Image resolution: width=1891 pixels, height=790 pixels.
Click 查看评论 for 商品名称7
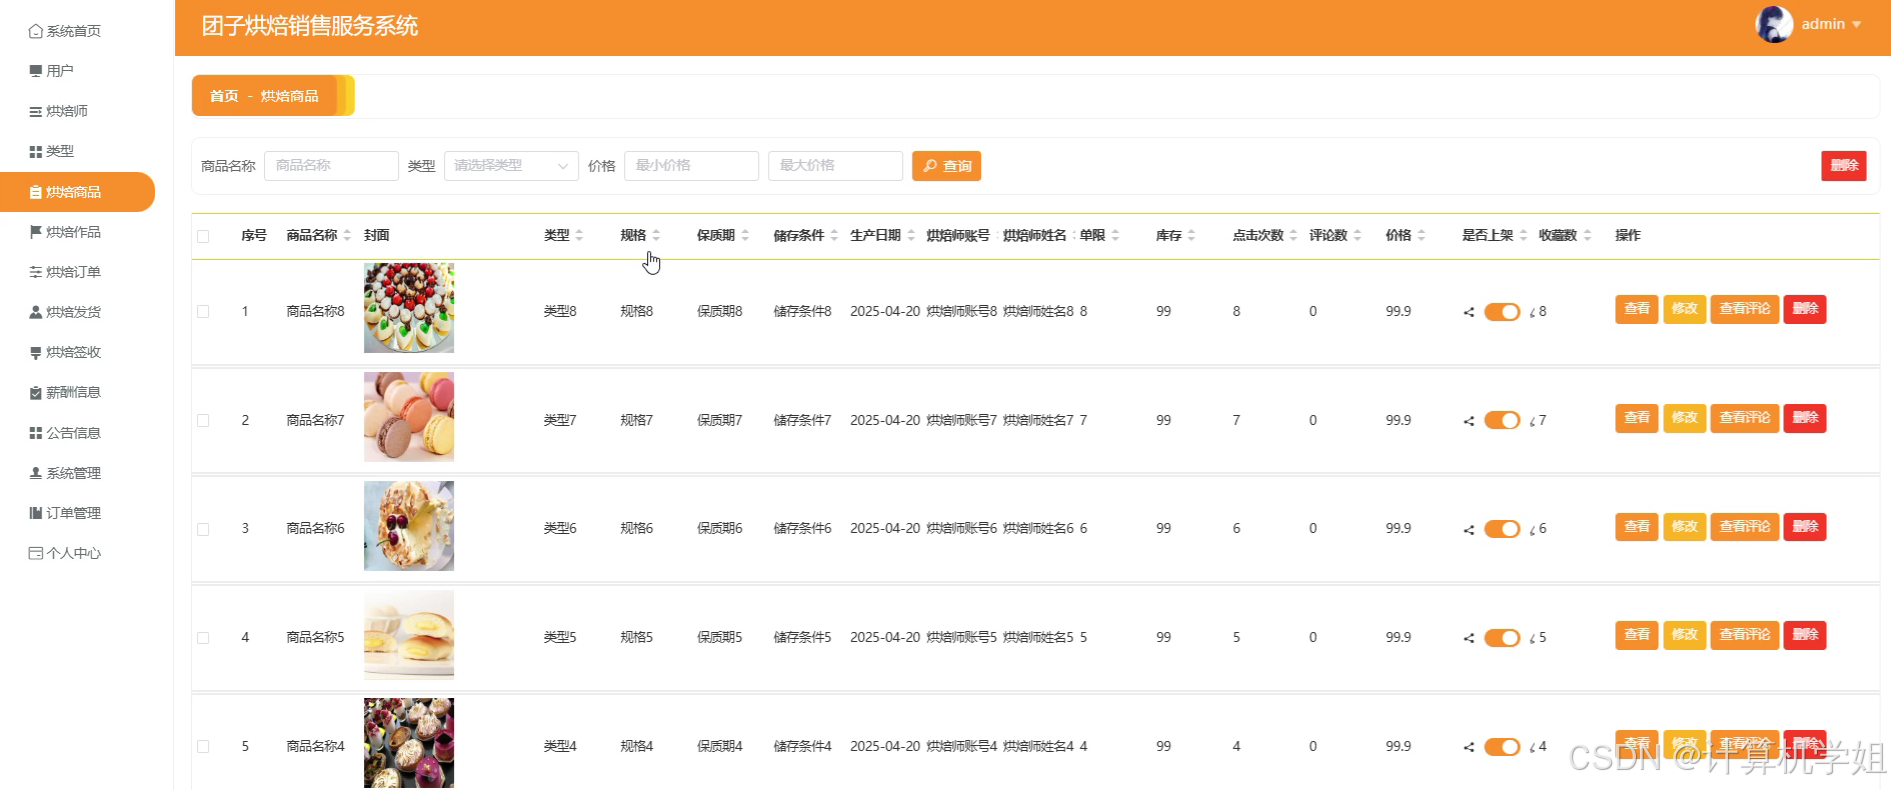point(1744,418)
